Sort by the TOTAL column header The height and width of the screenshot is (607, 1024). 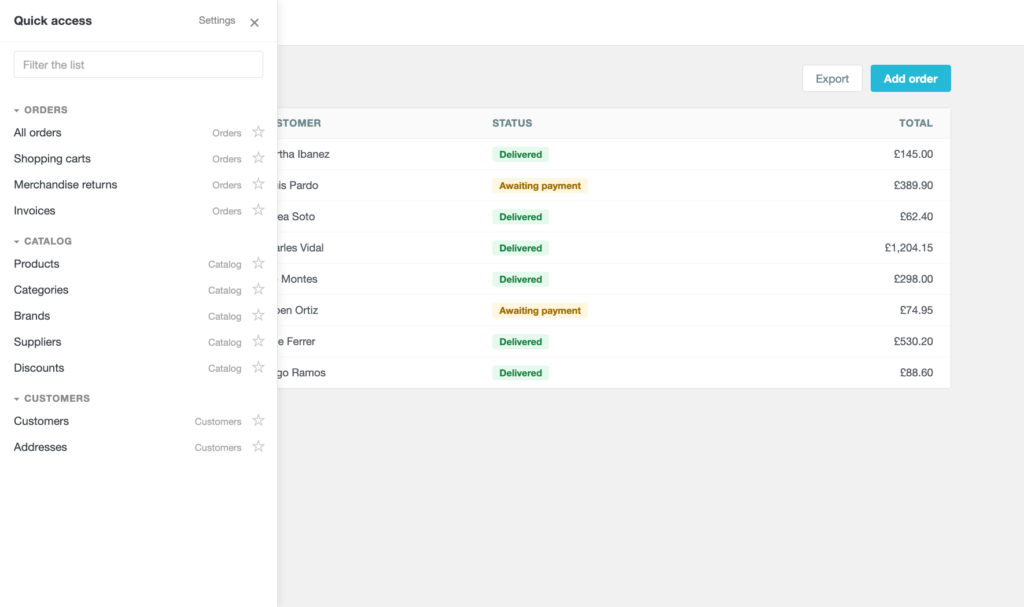point(916,123)
